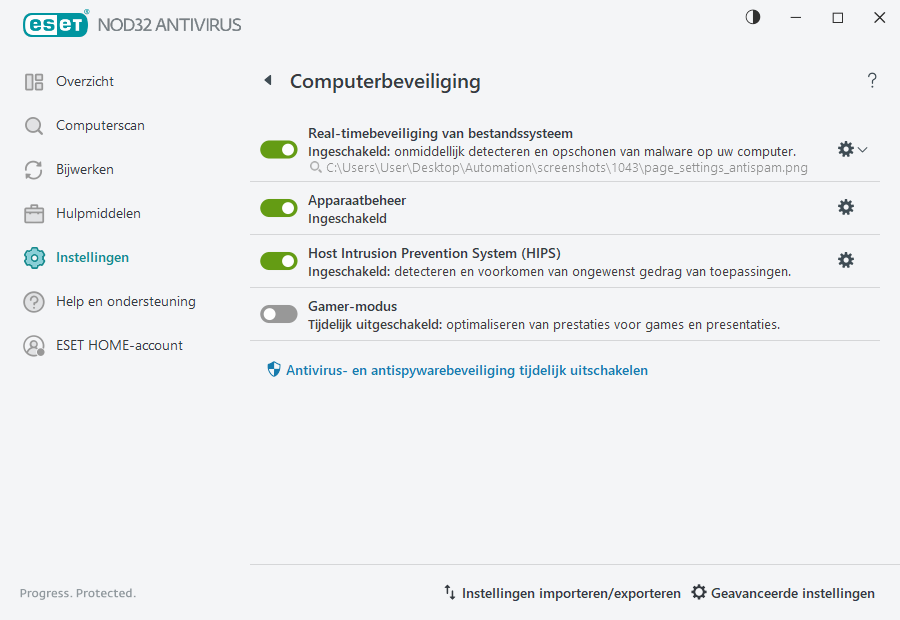Turn off Host Intrusion Prevention System
Image resolution: width=900 pixels, height=620 pixels.
tap(278, 260)
